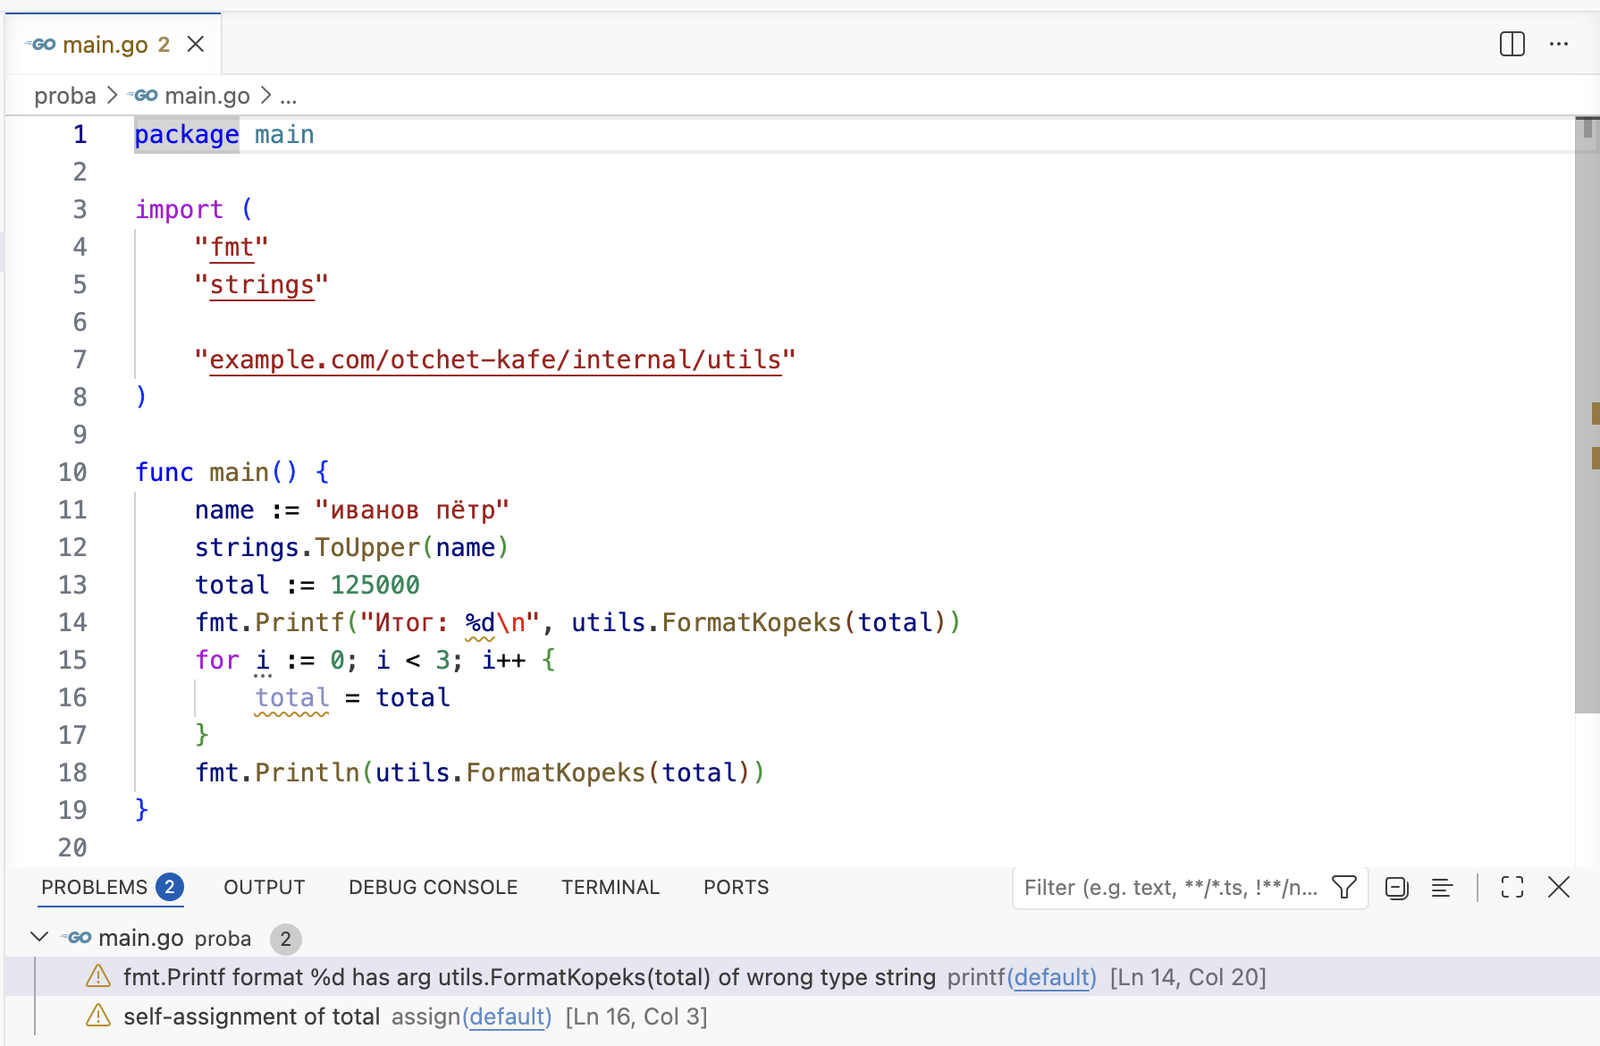
Task: Maximize the panel size icon
Action: 1512,887
